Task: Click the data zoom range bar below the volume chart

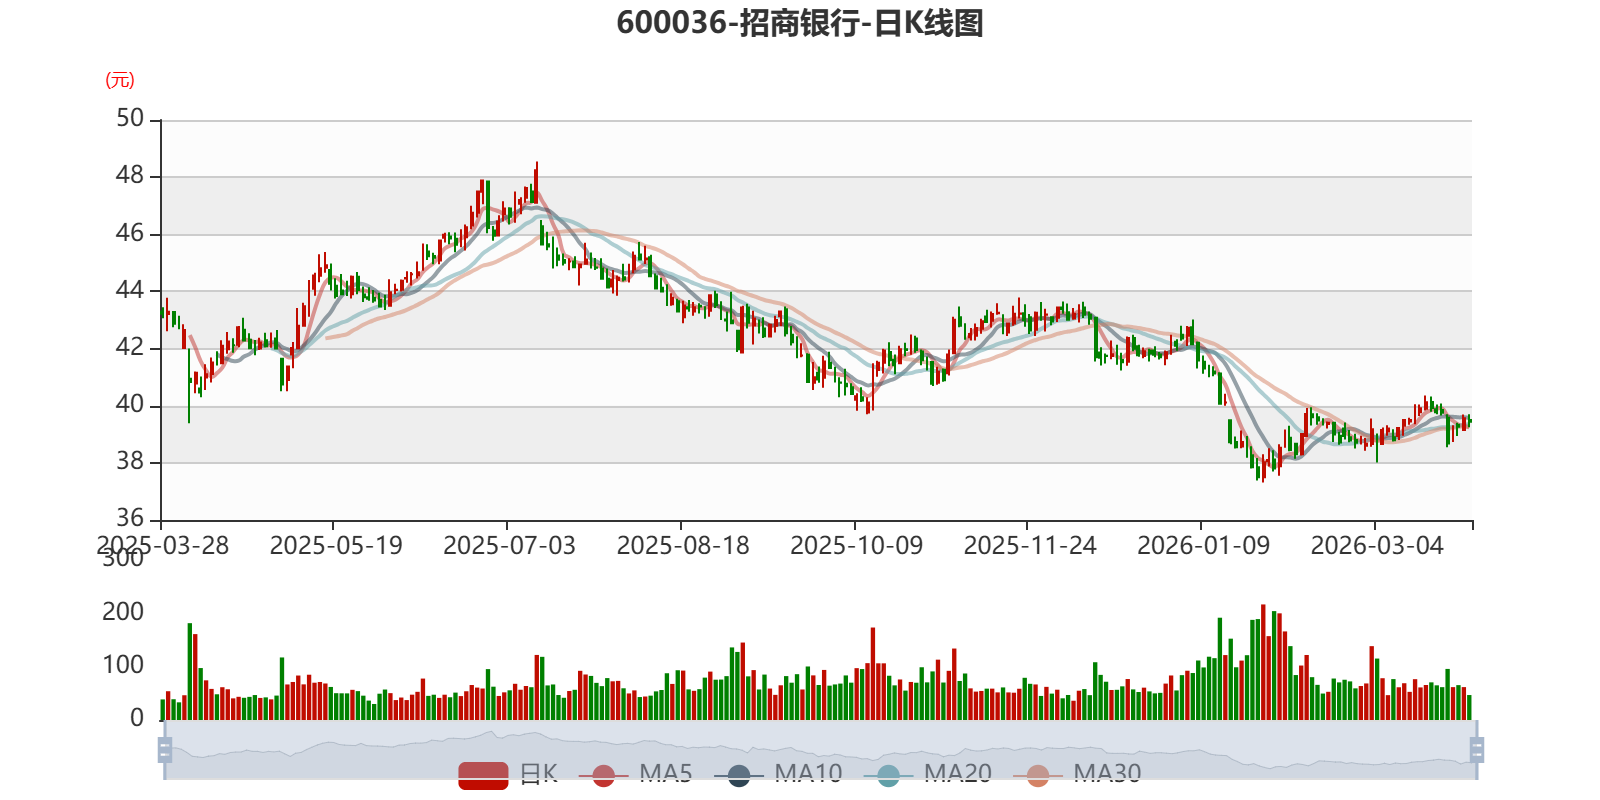Action: tap(820, 750)
